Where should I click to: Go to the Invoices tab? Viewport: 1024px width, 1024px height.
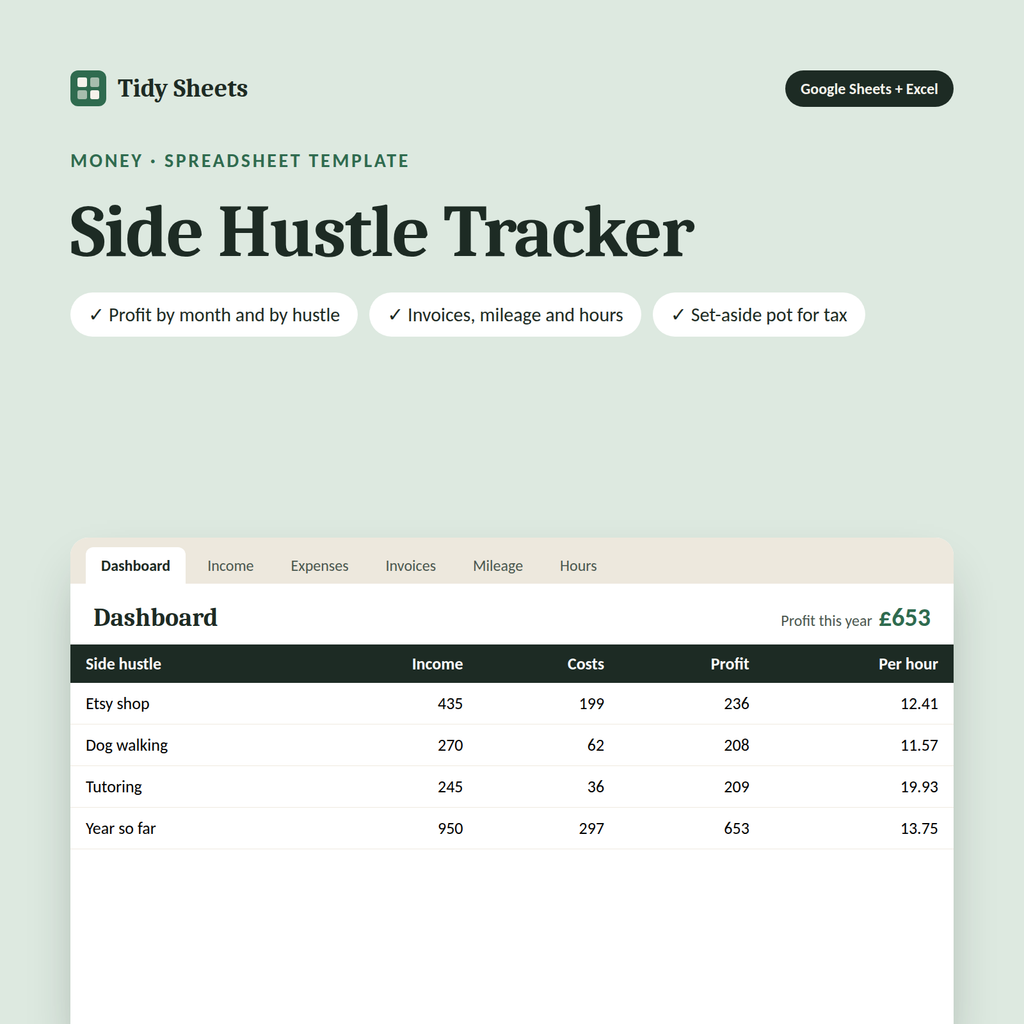[x=410, y=566]
